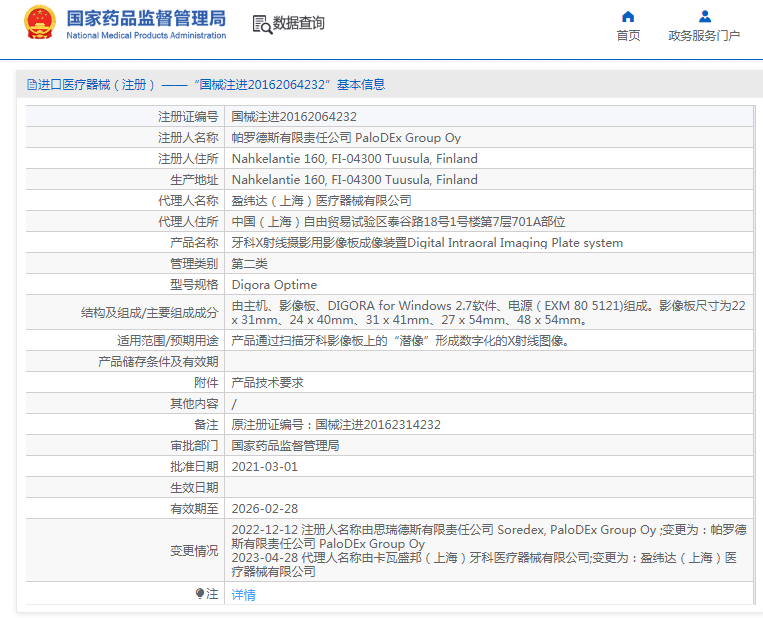763x618 pixels.
Task: Select the 产品储存条件及有效期 label
Action: [x=158, y=362]
